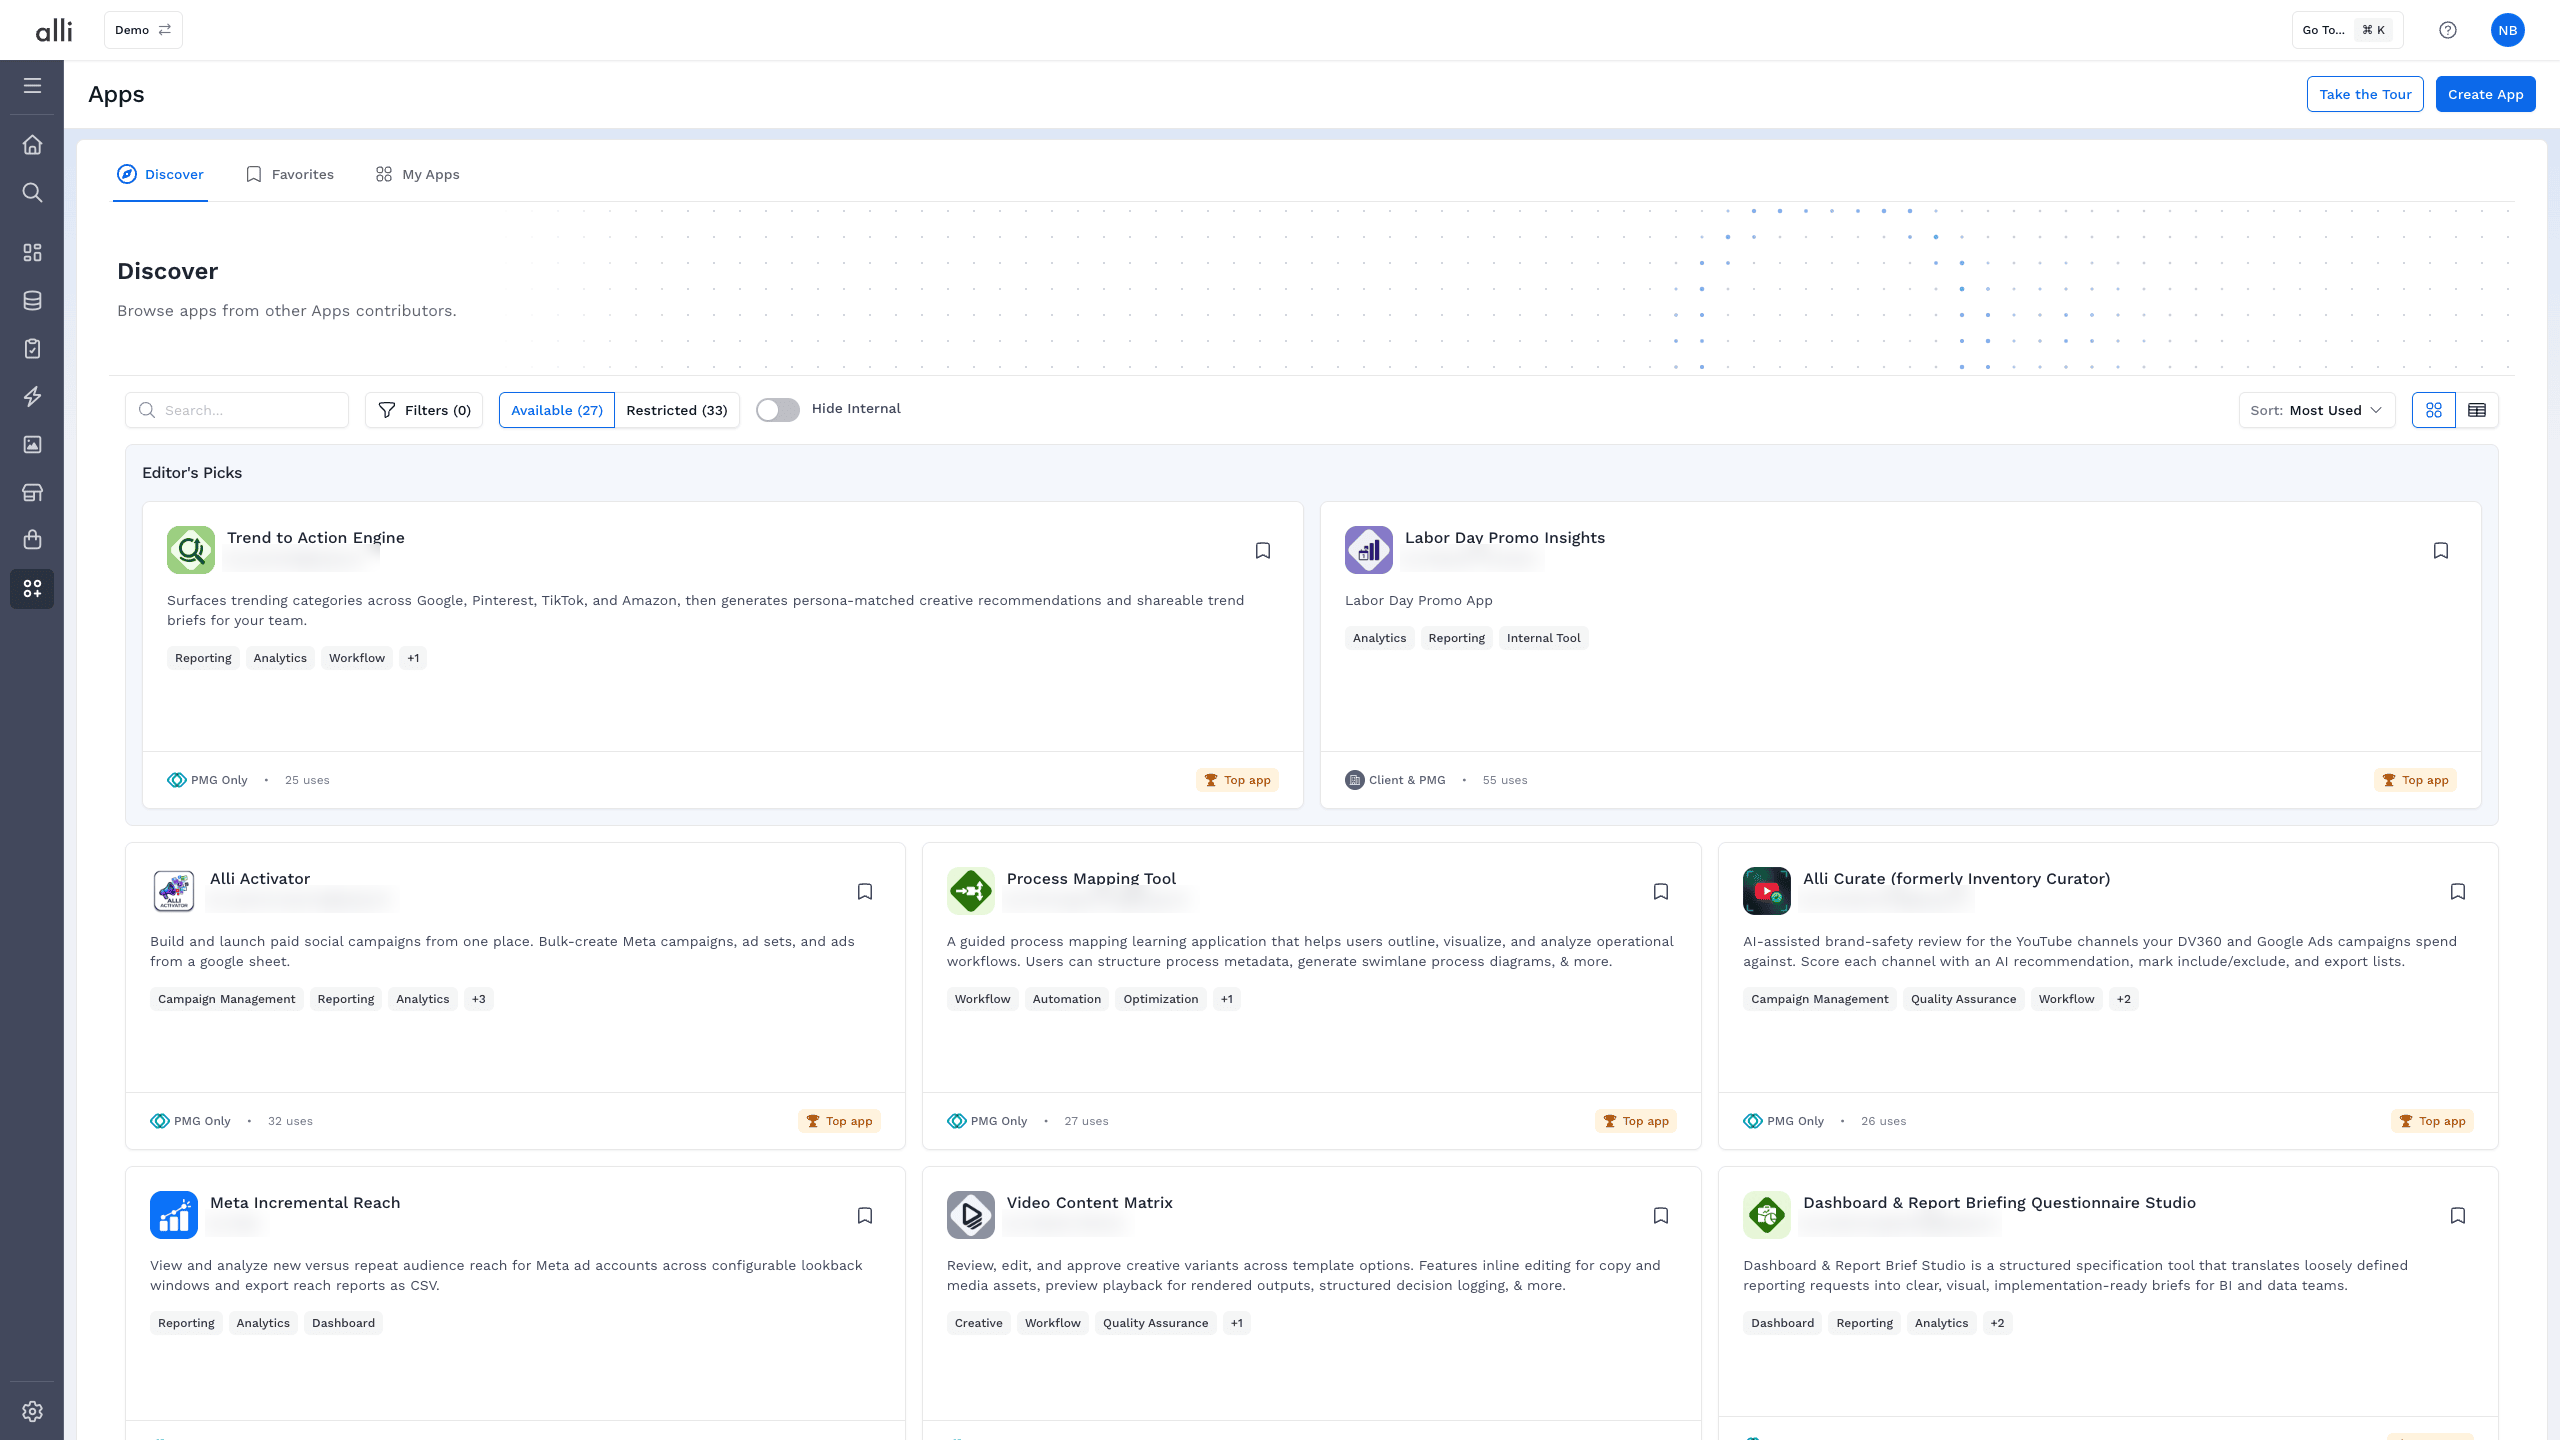Open Settings gear in the sidebar
2560x1440 pixels.
pyautogui.click(x=32, y=1411)
